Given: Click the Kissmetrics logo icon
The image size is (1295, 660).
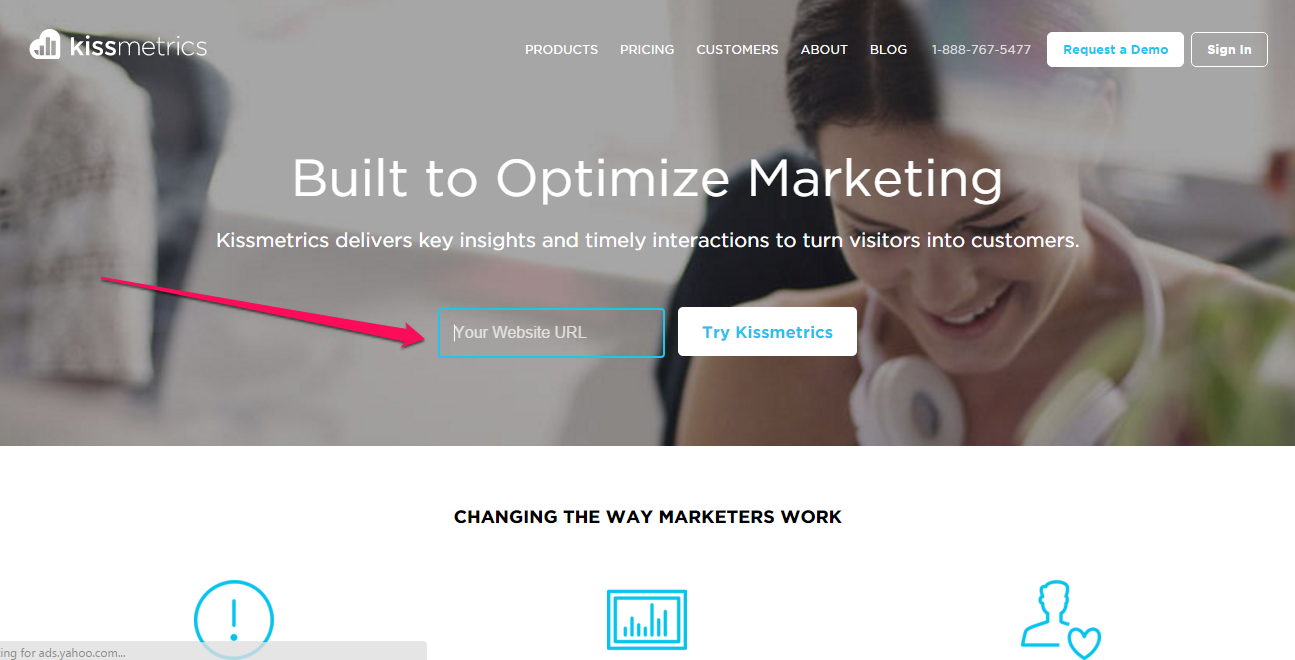Looking at the screenshot, I should (x=45, y=45).
